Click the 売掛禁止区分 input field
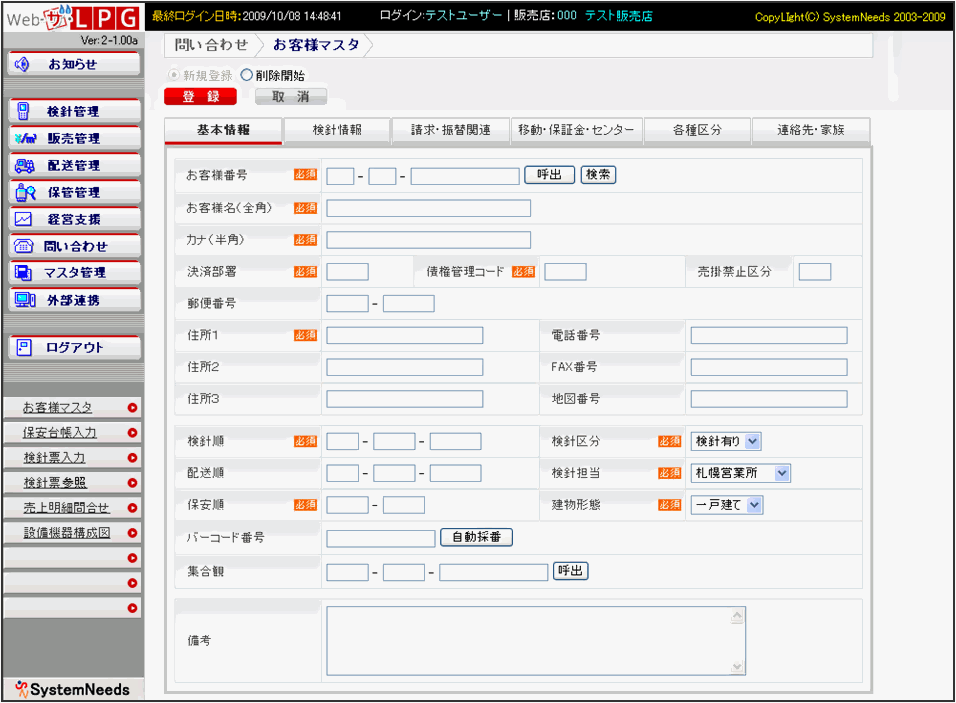 click(x=815, y=271)
